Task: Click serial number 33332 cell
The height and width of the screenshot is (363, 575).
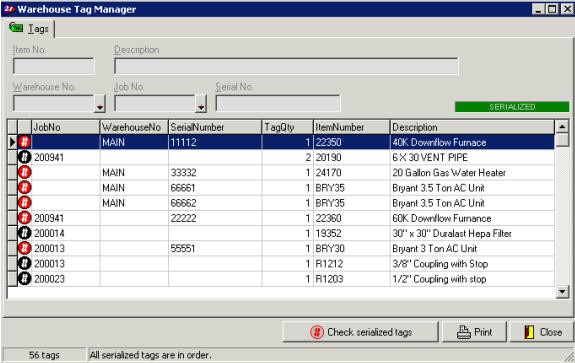Action: pyautogui.click(x=215, y=173)
